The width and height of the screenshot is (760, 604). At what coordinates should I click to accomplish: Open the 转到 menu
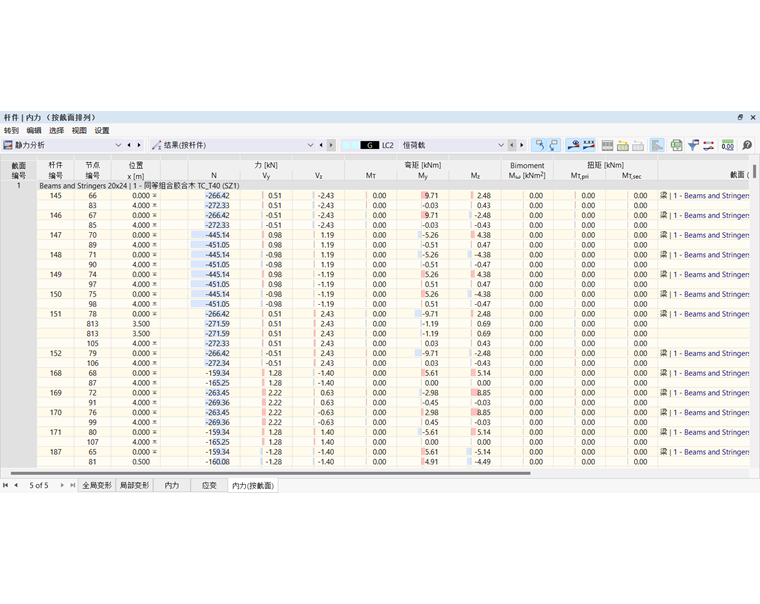(11, 130)
